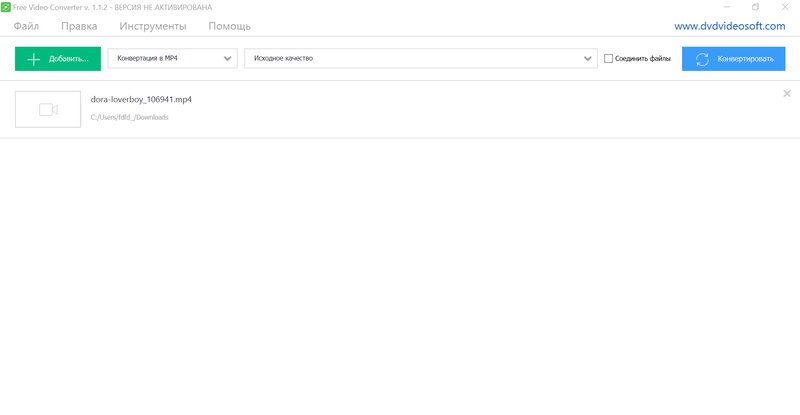Click the path C:/Users/fdfd_/Downloads
The image size is (800, 415).
(x=130, y=117)
